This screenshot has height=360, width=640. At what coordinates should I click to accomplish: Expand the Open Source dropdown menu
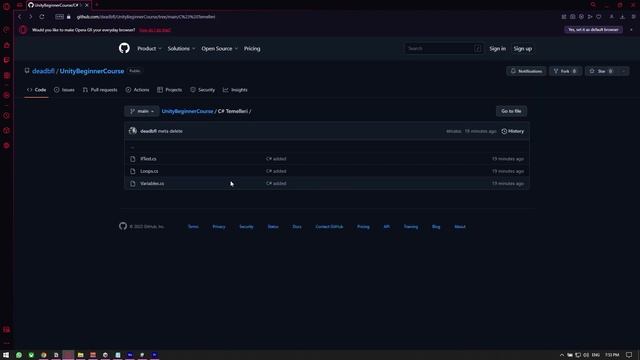(220, 49)
